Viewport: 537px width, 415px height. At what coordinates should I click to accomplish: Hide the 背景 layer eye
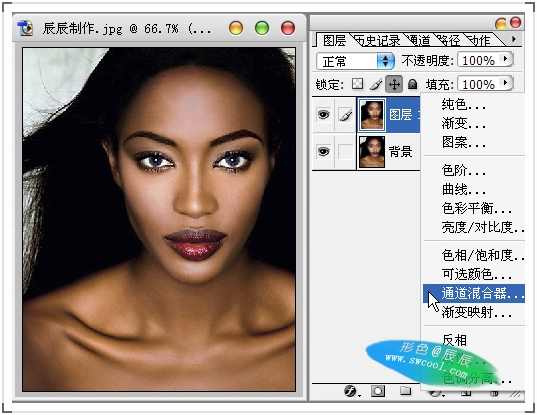click(x=323, y=151)
